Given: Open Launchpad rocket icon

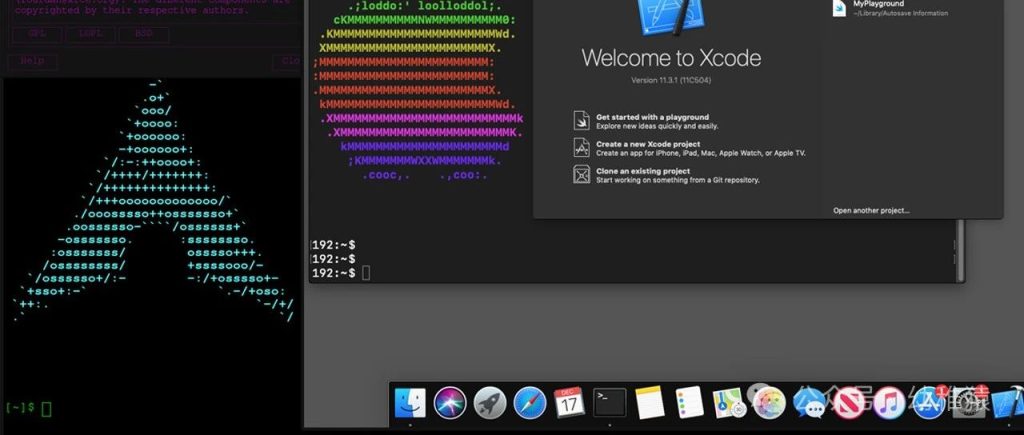Looking at the screenshot, I should pyautogui.click(x=490, y=403).
